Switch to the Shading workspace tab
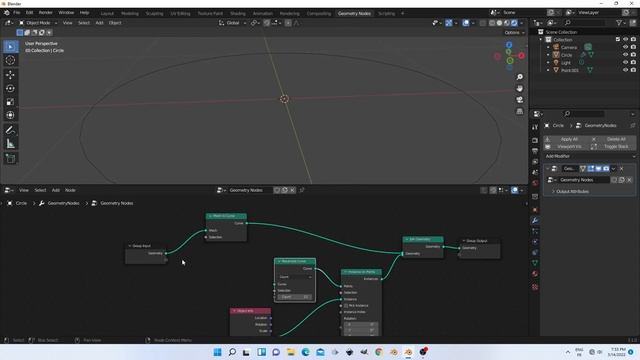Viewport: 640px width, 360px height. tap(238, 13)
